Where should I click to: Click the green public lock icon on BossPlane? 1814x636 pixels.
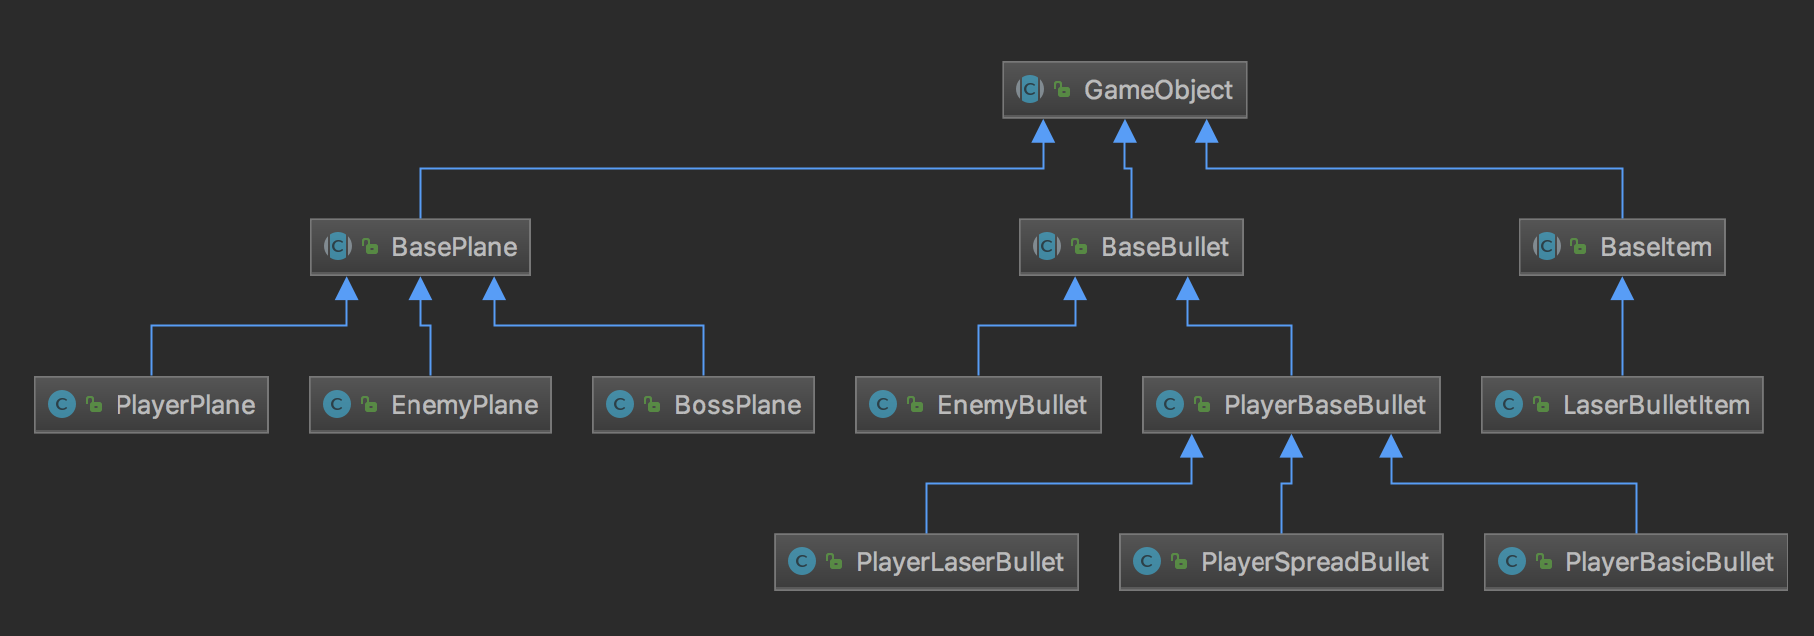click(652, 404)
